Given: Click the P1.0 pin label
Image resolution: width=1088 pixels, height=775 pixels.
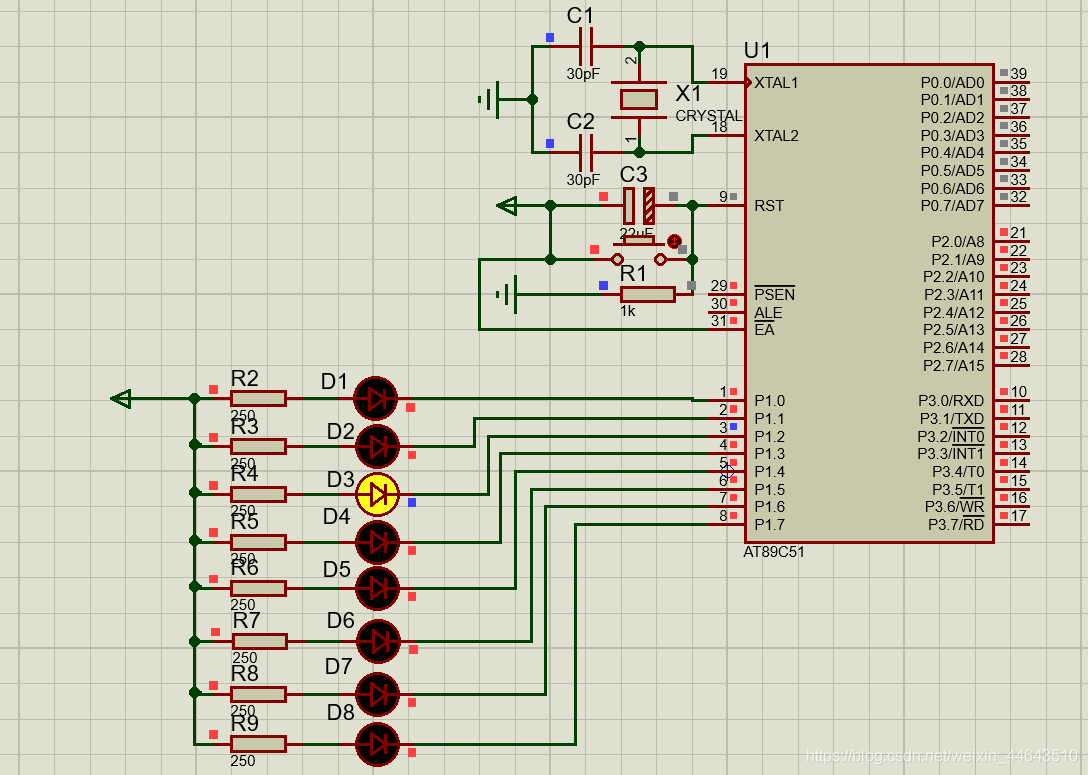Looking at the screenshot, I should (770, 401).
